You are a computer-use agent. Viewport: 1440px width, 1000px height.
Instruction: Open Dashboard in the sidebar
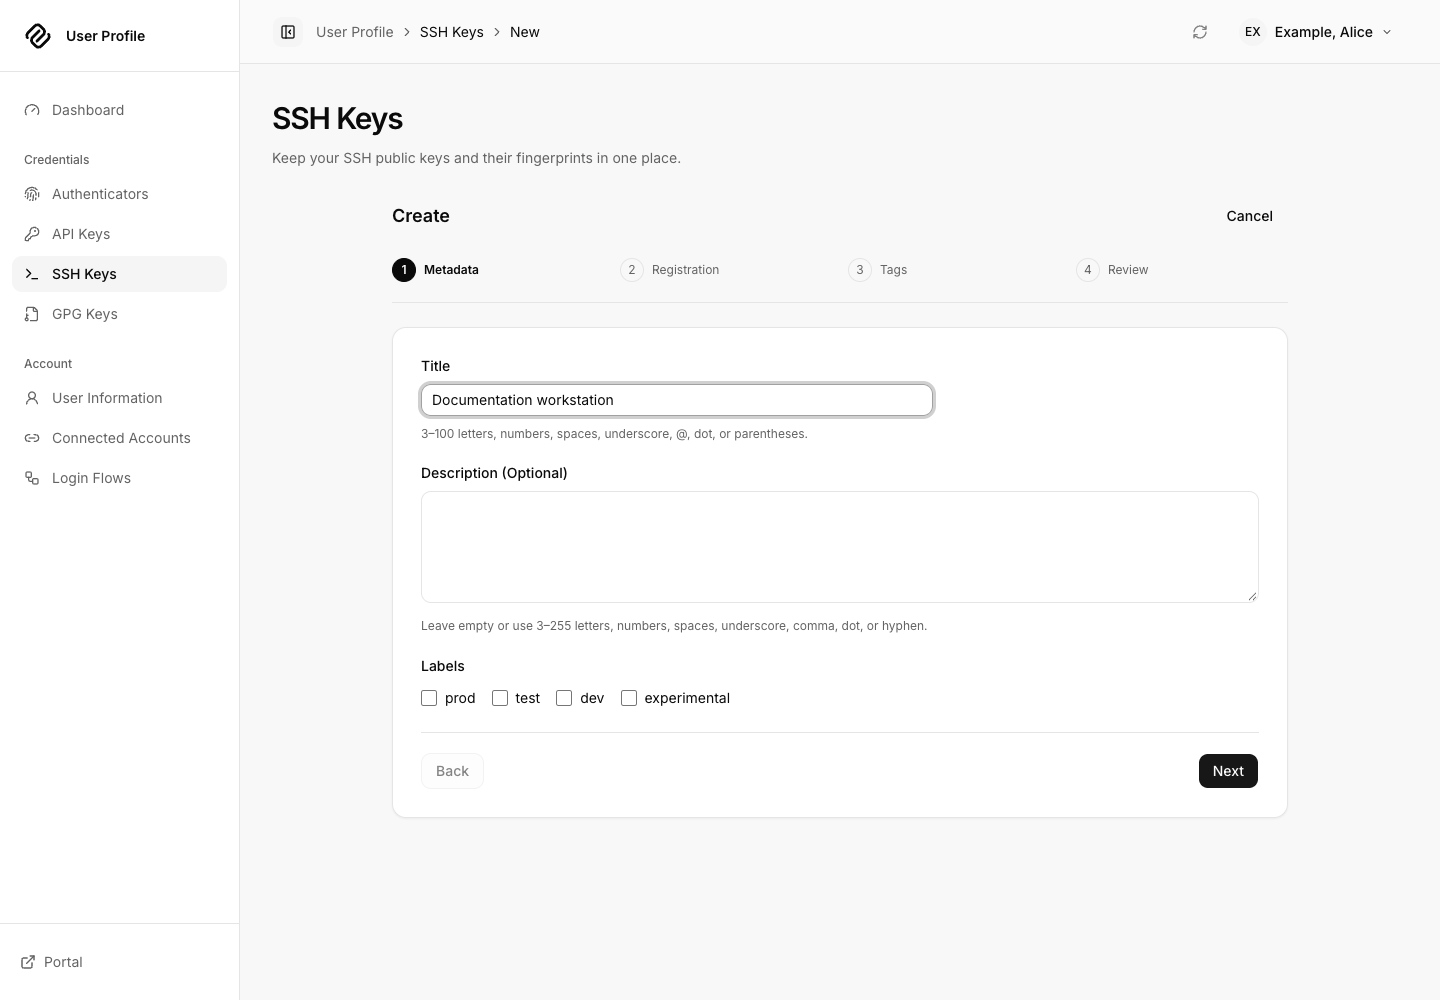pos(119,110)
